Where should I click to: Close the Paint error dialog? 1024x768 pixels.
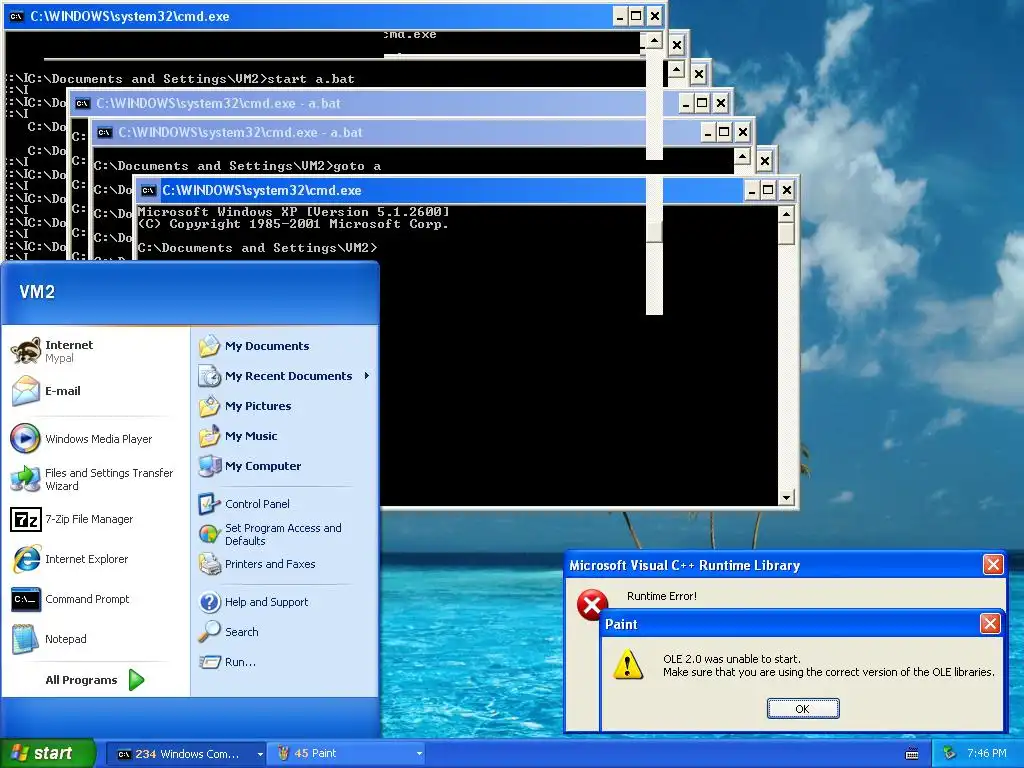pyautogui.click(x=990, y=624)
